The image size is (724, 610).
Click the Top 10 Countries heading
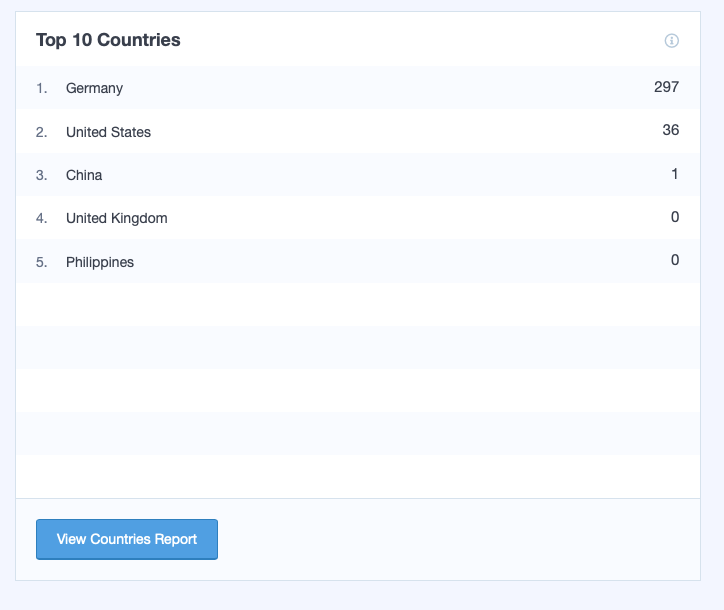108,40
